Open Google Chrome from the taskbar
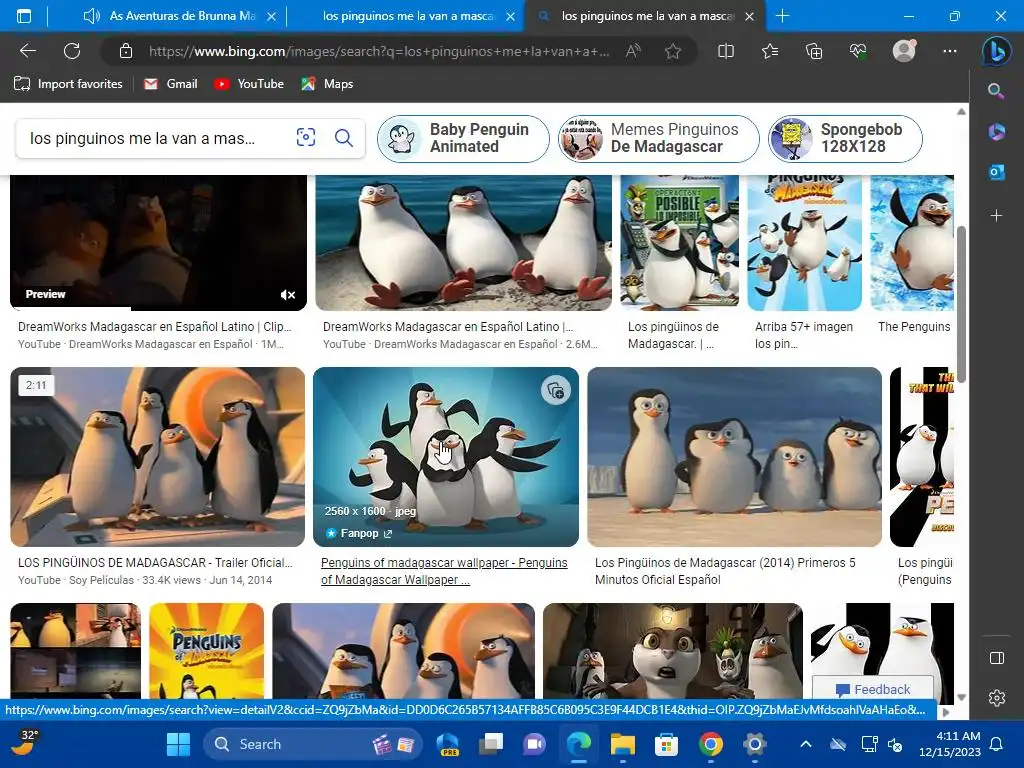1024x768 pixels. point(711,744)
